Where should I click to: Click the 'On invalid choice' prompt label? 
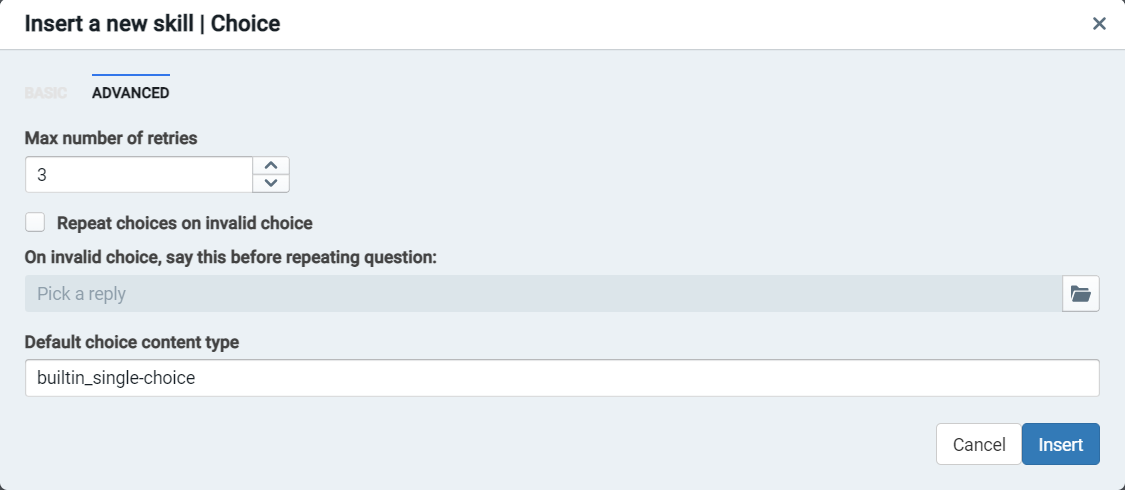click(230, 257)
